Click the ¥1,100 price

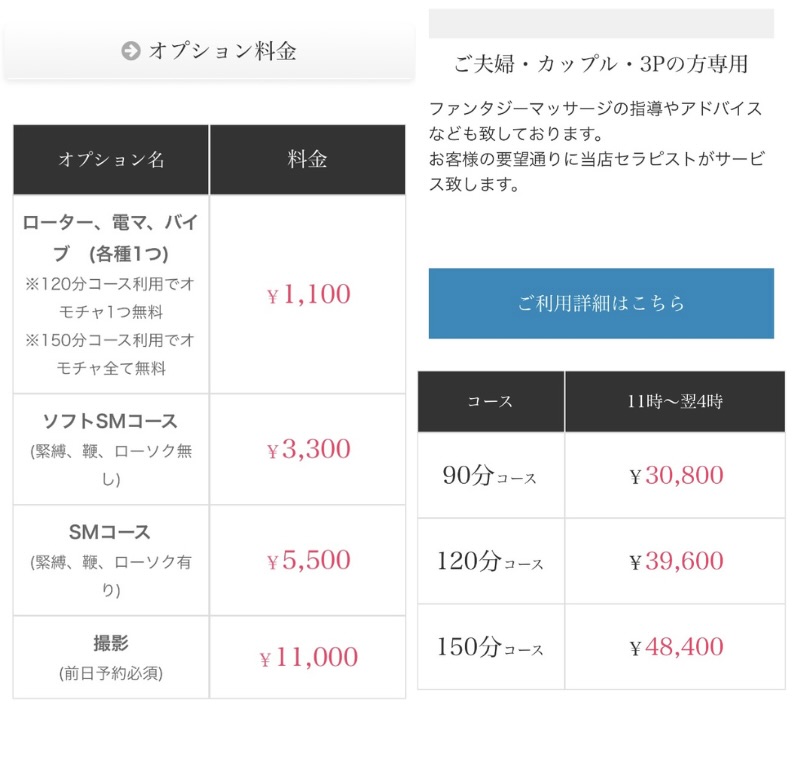point(309,294)
